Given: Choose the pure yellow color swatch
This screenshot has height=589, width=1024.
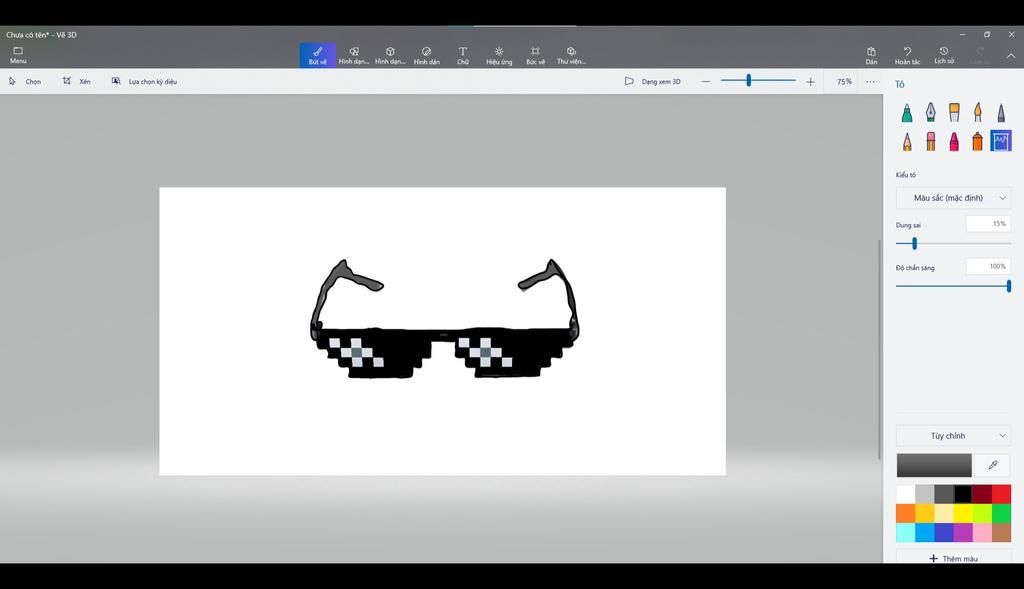Looking at the screenshot, I should click(963, 513).
